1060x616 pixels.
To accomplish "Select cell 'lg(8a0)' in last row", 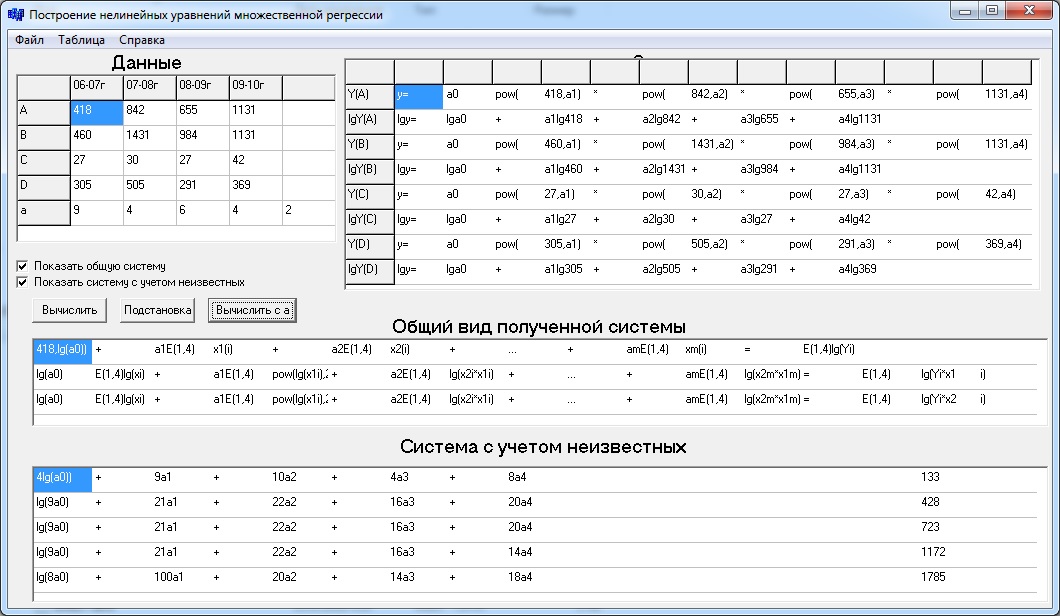I will point(62,579).
